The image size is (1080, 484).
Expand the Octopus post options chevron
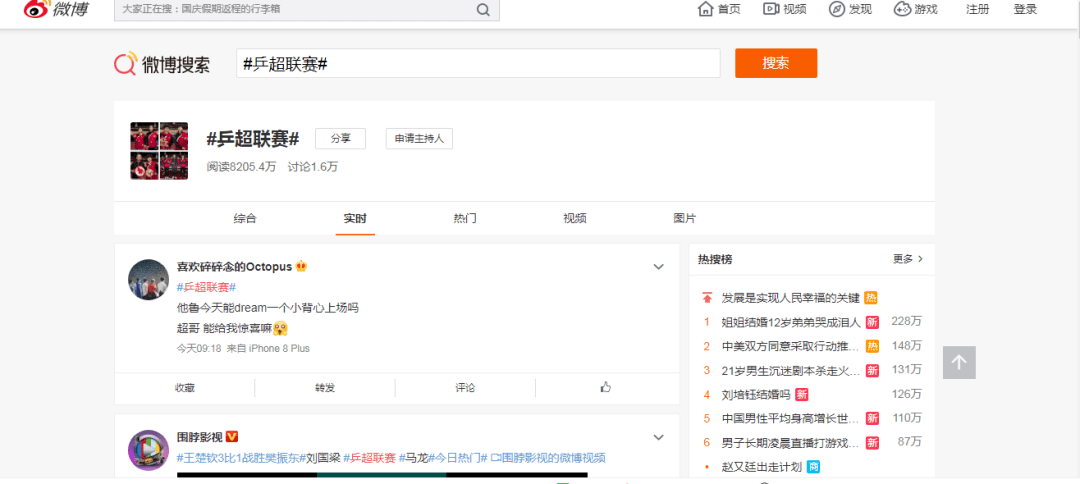(659, 267)
